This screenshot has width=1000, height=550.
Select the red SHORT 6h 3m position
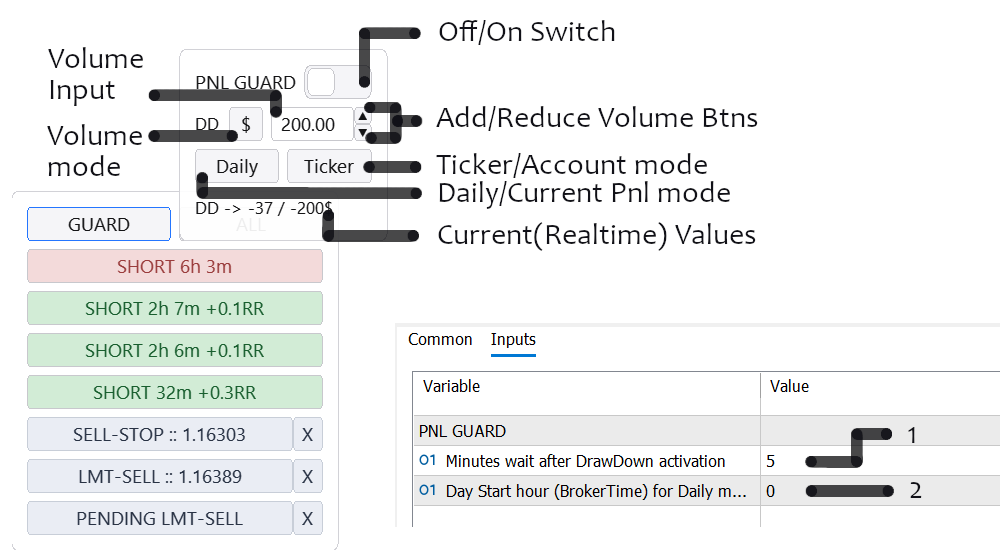pos(175,267)
